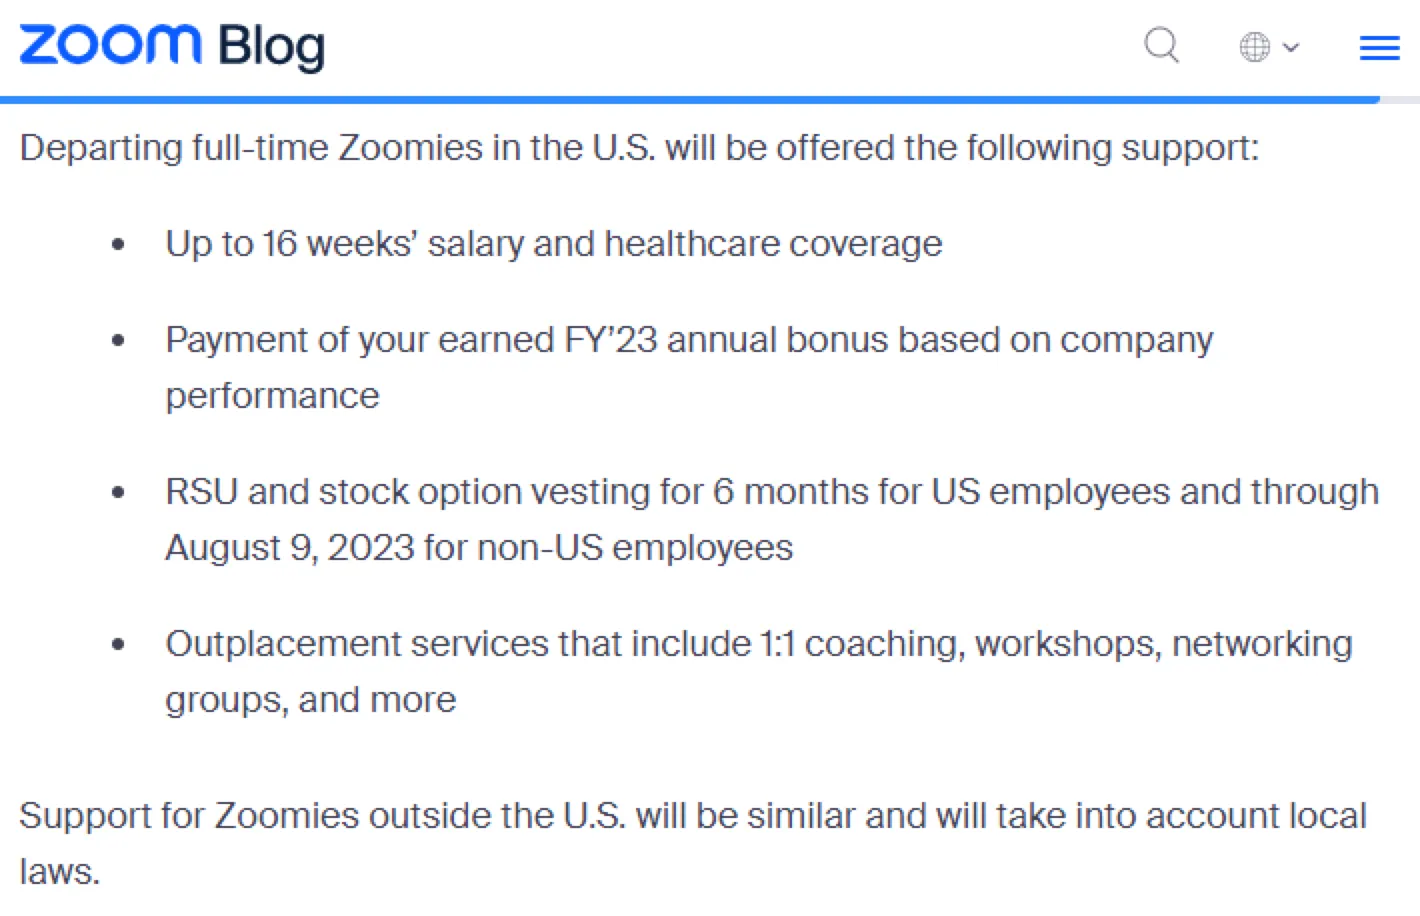Click the "August 9, 2023" date text
The width and height of the screenshot is (1420, 916).
click(x=289, y=548)
